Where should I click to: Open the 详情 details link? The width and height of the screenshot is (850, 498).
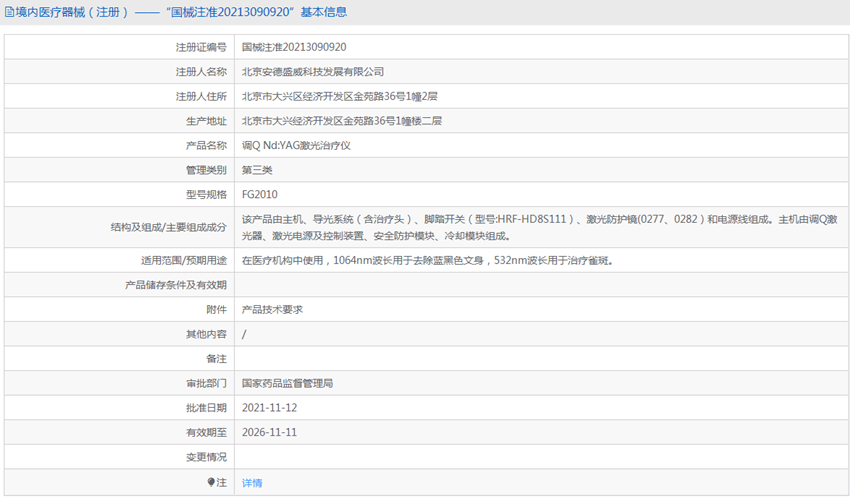[x=252, y=483]
